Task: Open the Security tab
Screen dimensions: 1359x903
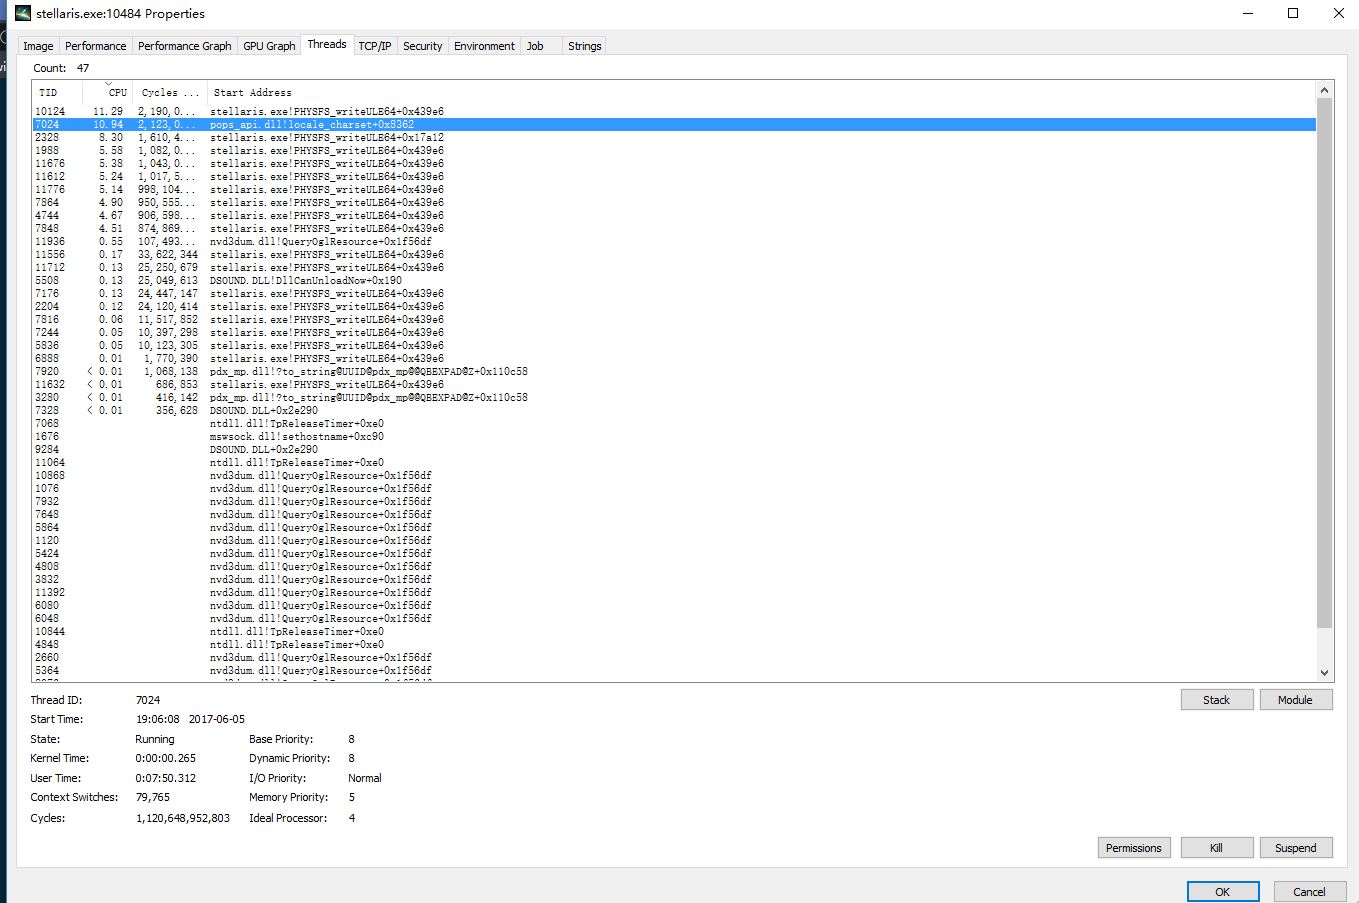Action: [x=422, y=46]
